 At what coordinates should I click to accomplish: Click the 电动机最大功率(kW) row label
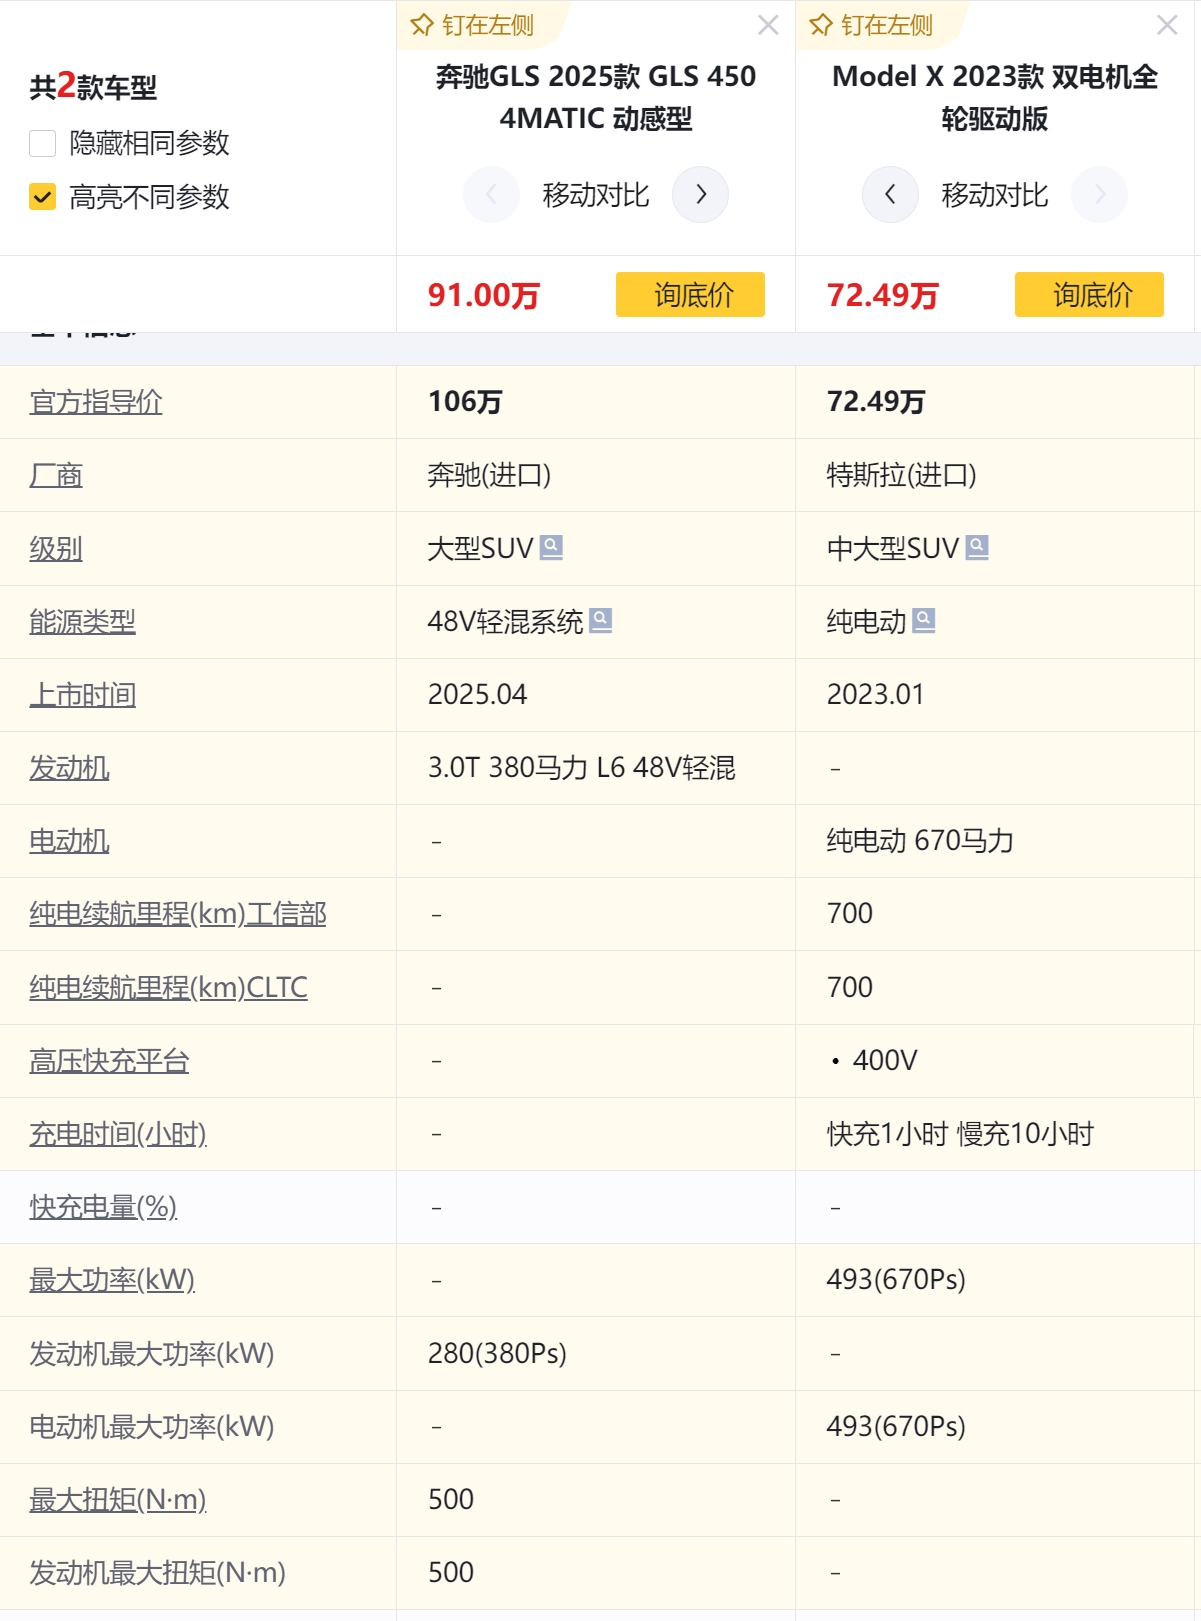coord(152,1427)
